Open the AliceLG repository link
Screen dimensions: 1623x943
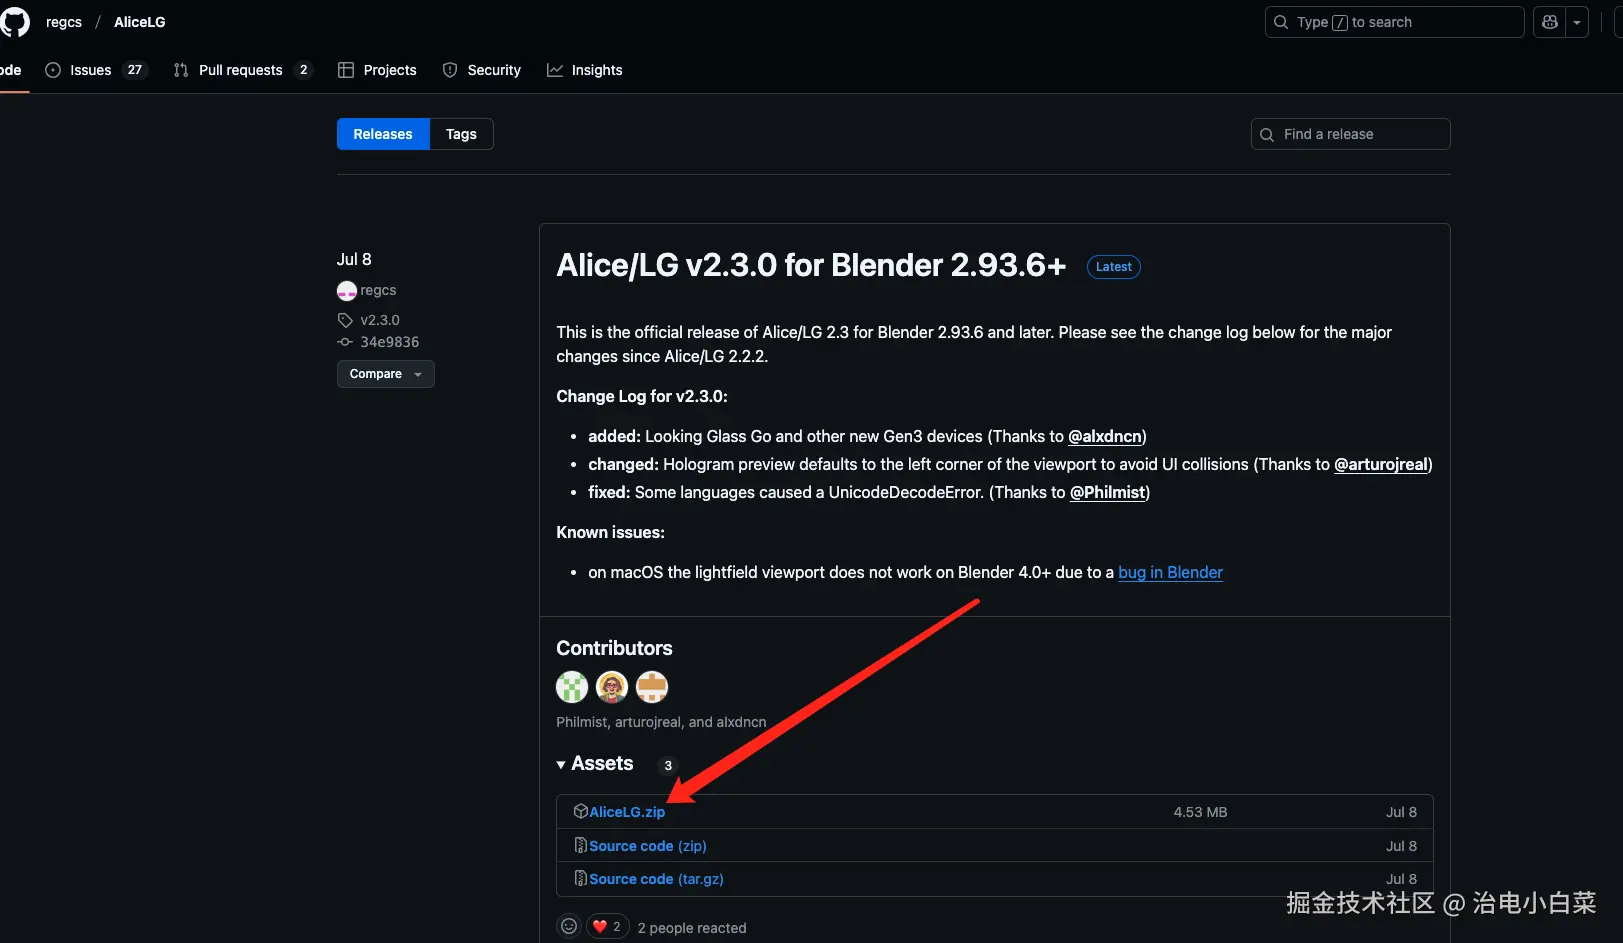click(x=140, y=22)
